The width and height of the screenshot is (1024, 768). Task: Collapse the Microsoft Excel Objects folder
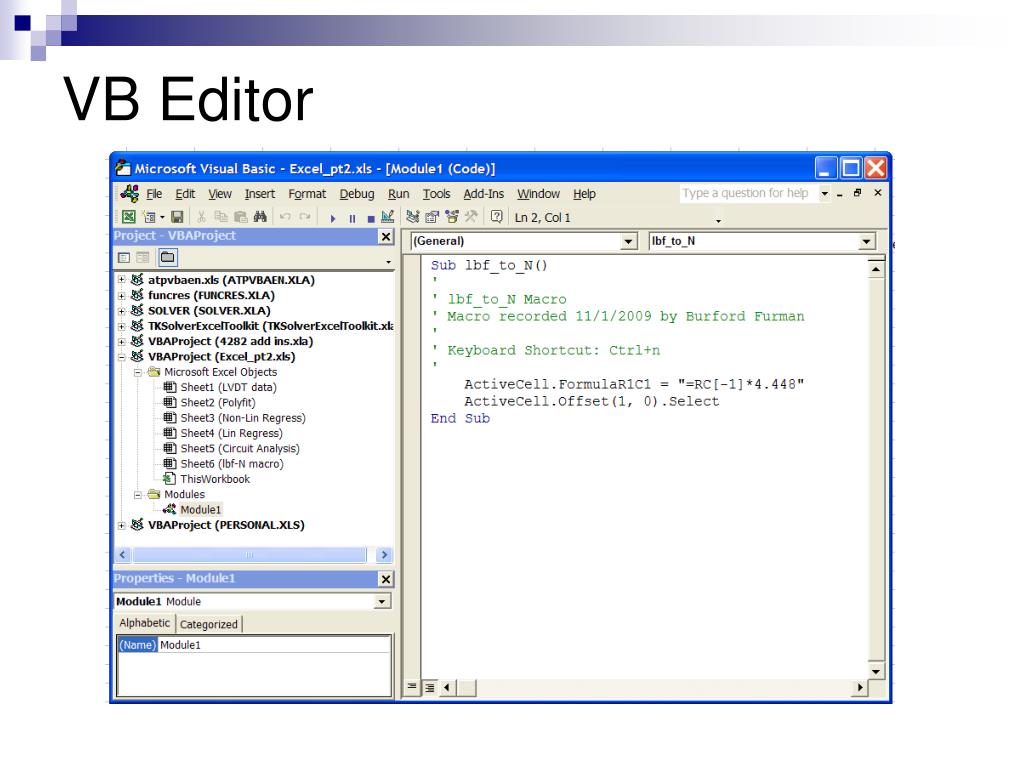pos(138,372)
